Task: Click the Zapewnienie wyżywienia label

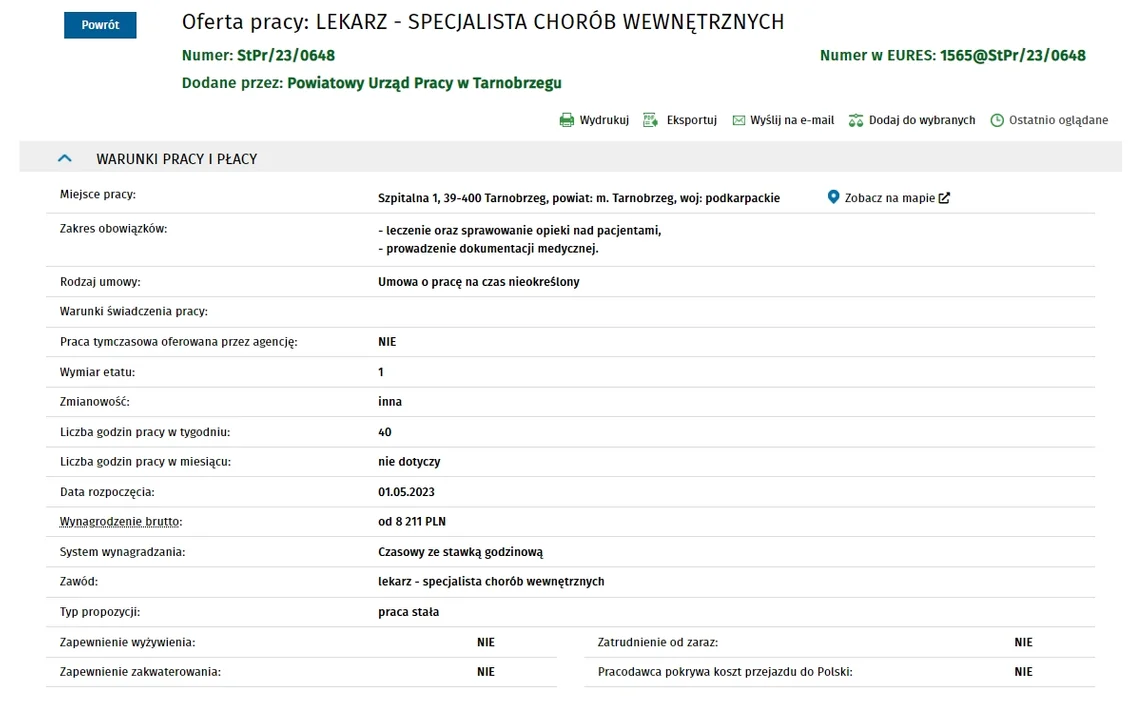Action: click(127, 642)
